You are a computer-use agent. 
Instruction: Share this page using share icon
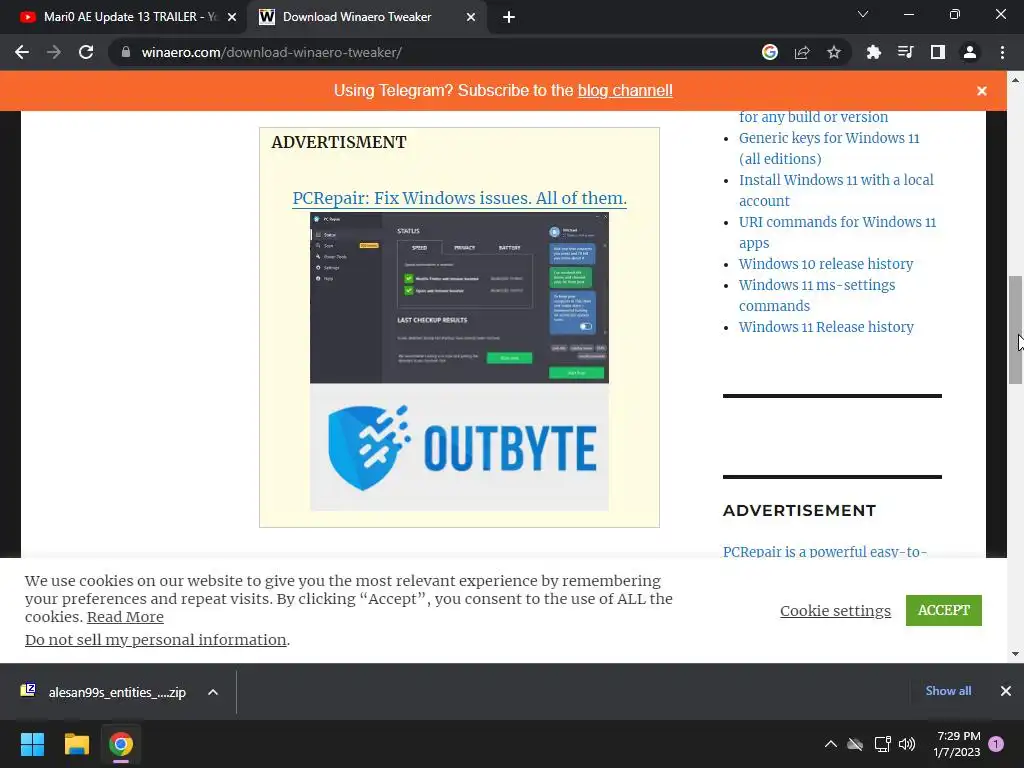click(x=802, y=52)
